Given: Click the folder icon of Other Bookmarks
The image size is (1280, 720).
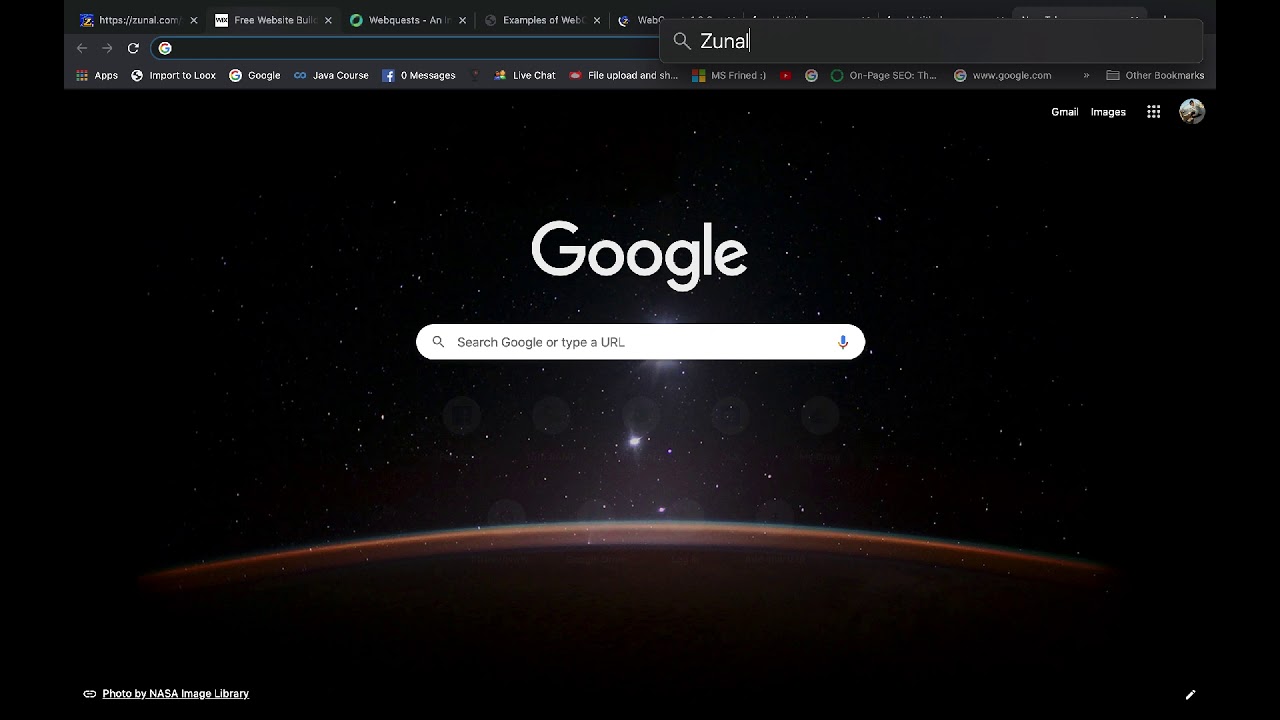Looking at the screenshot, I should coord(1113,75).
